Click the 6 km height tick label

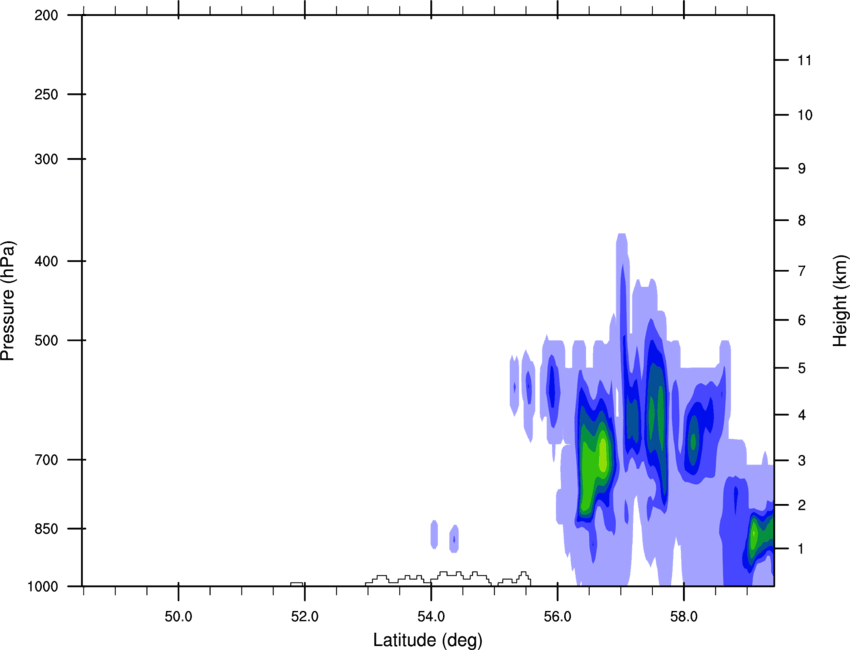click(x=802, y=320)
